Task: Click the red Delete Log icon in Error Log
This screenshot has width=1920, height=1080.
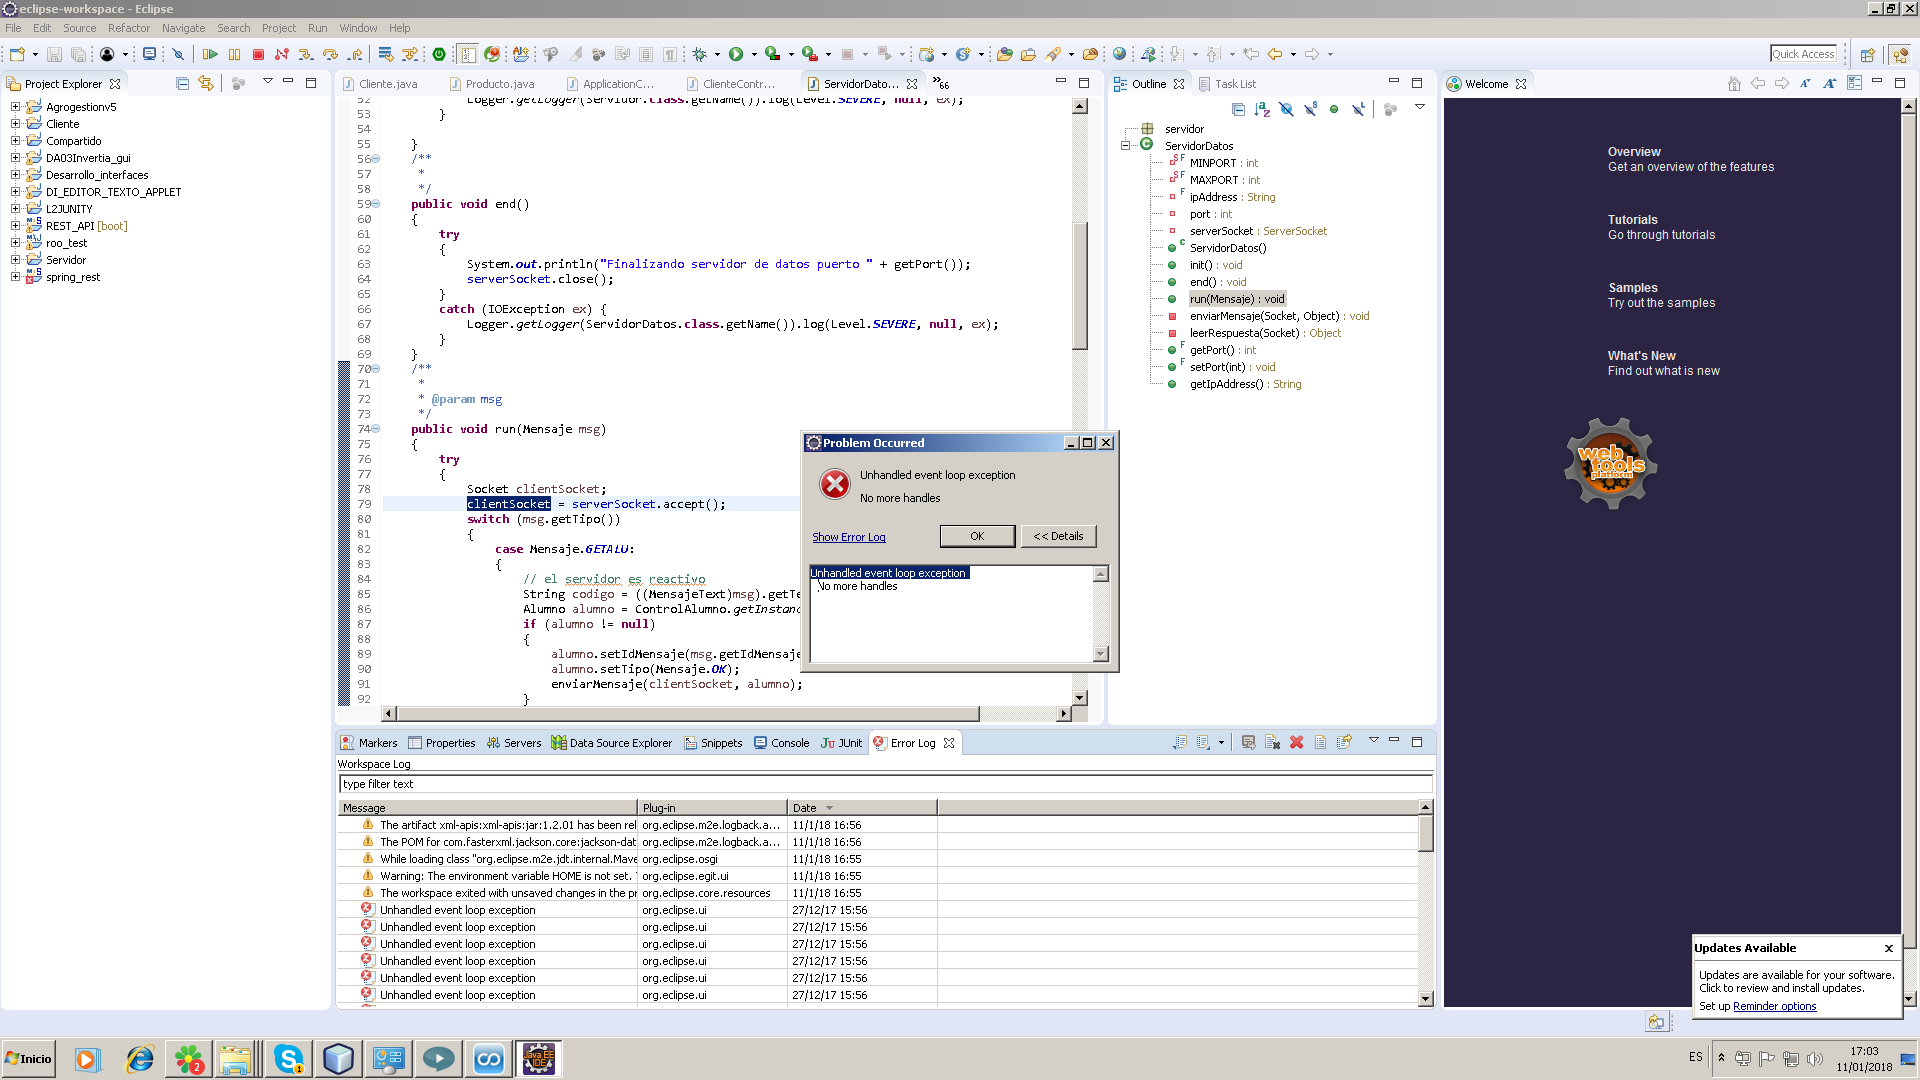Action: (1296, 743)
